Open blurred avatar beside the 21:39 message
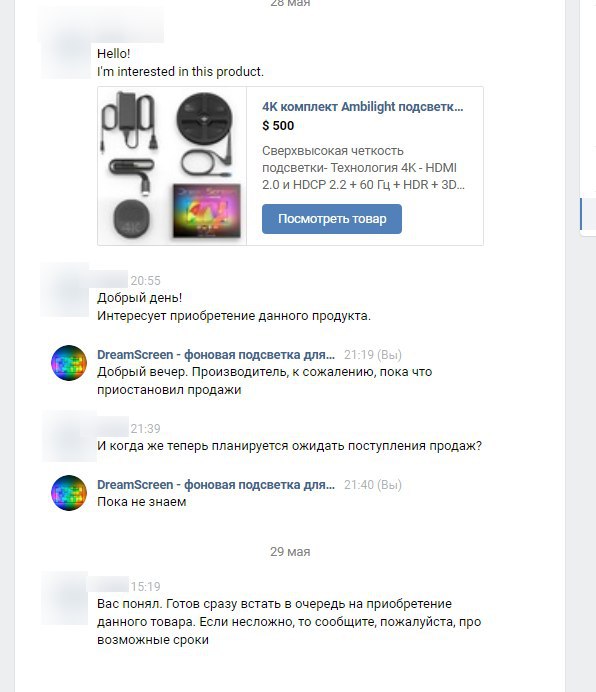Viewport: 596px width, 692px height. pyautogui.click(x=66, y=437)
